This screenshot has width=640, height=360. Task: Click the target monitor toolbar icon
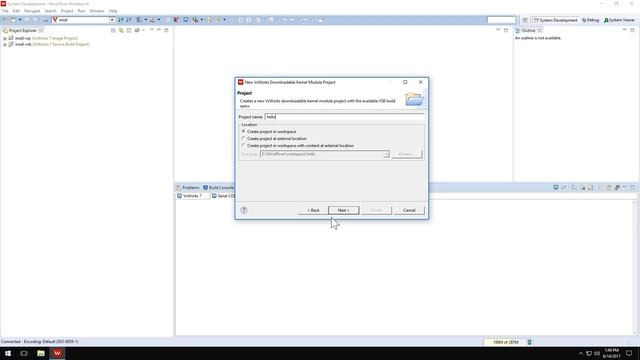coord(186,20)
